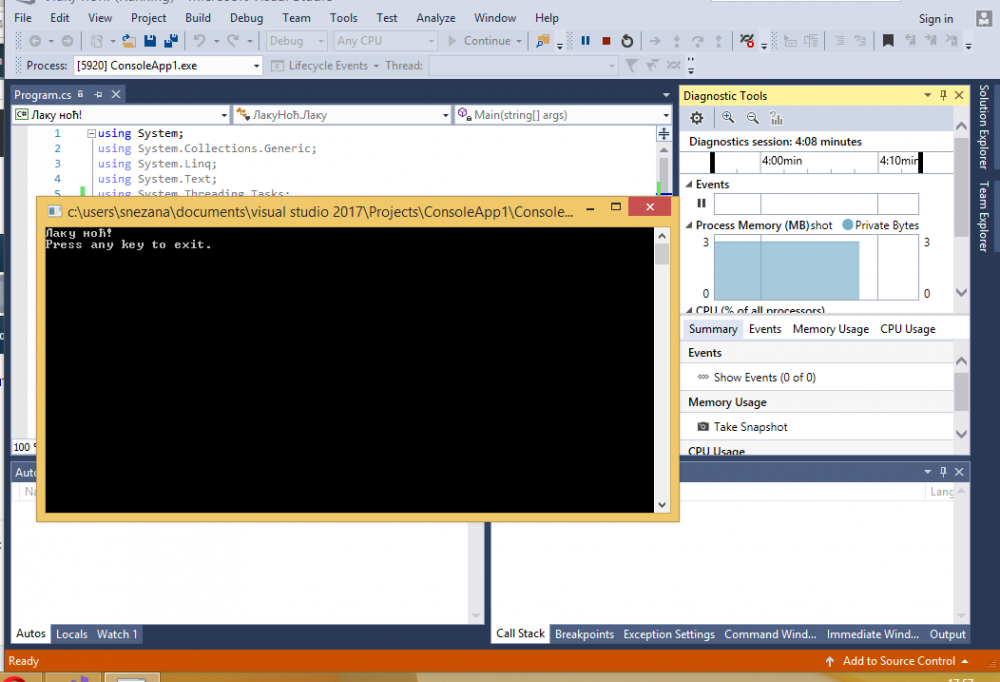Click the Diagnostic Tools summary scrollbar thumb
Screen dimensions: 1000x682
(961, 392)
